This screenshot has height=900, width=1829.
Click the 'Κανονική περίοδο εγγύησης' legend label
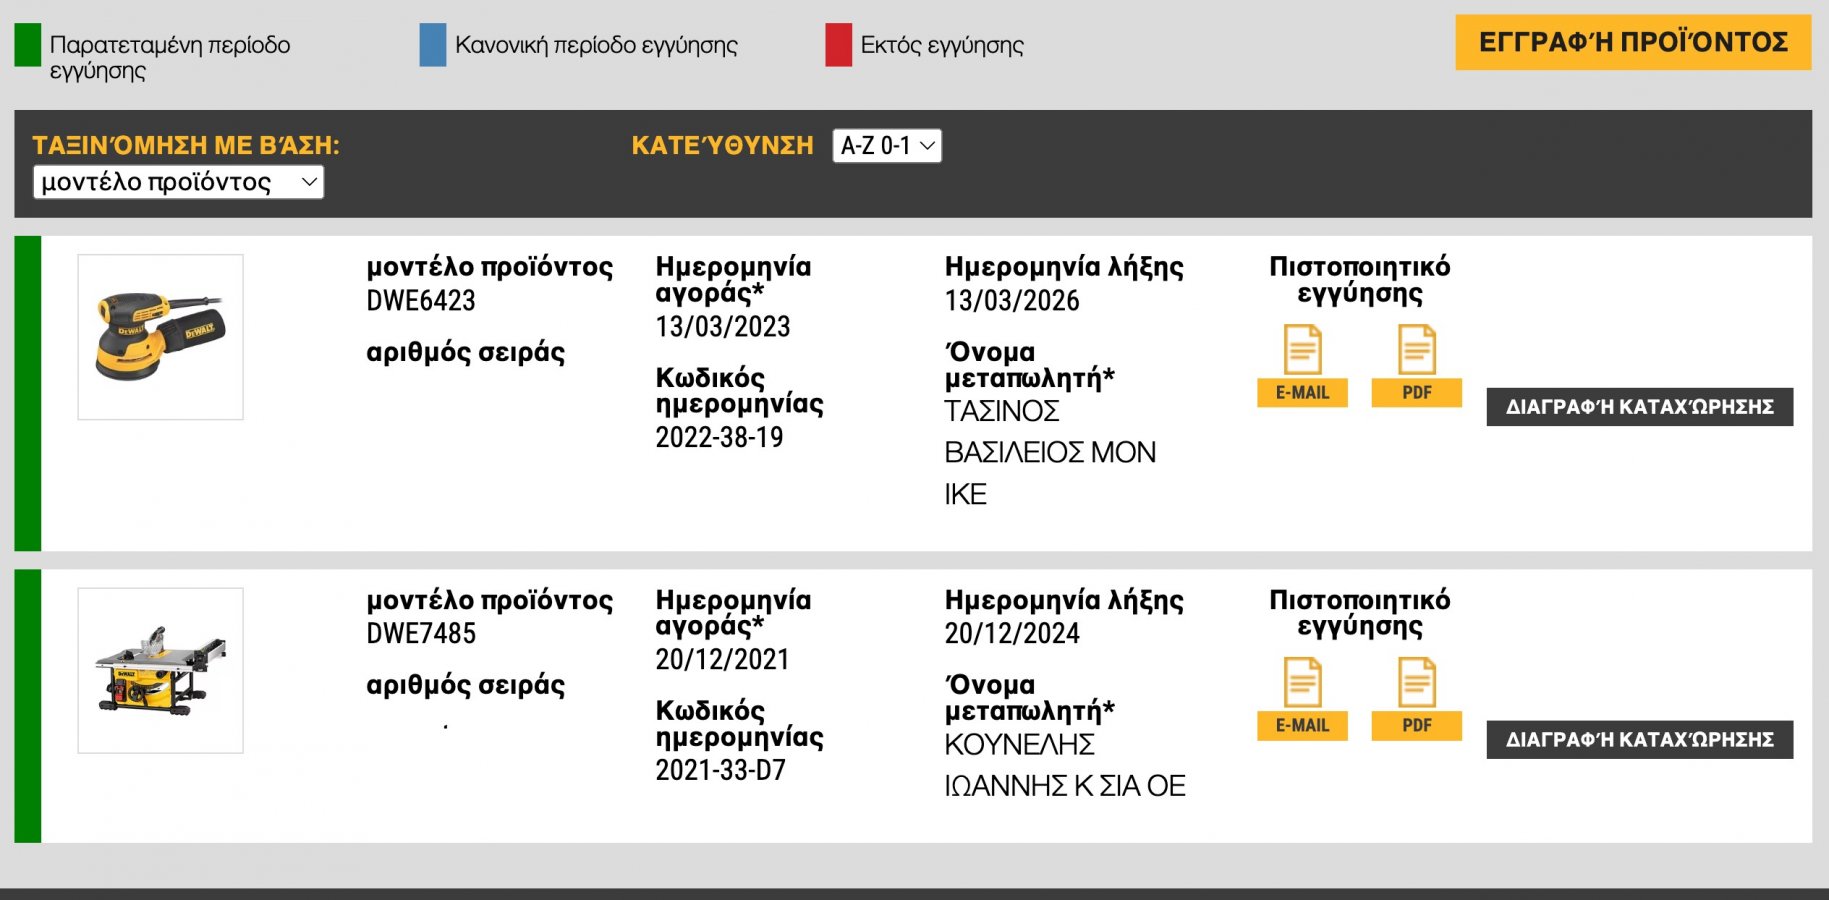(x=596, y=45)
